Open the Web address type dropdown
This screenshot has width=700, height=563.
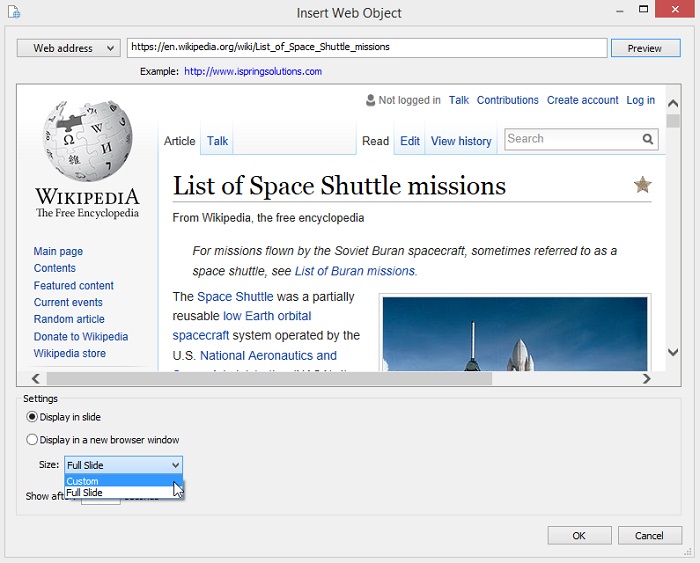(x=69, y=48)
